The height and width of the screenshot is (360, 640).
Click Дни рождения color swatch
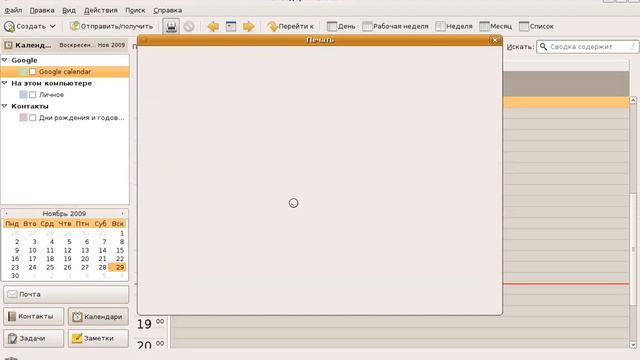[x=23, y=118]
